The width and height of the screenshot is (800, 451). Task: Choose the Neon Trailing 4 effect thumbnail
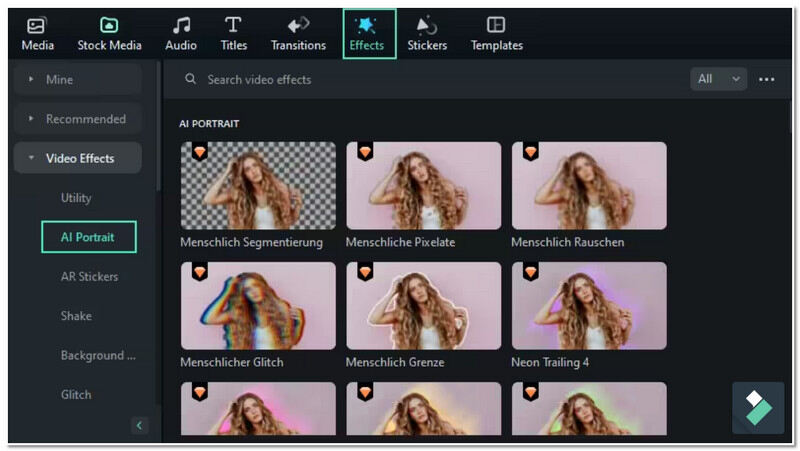point(589,306)
